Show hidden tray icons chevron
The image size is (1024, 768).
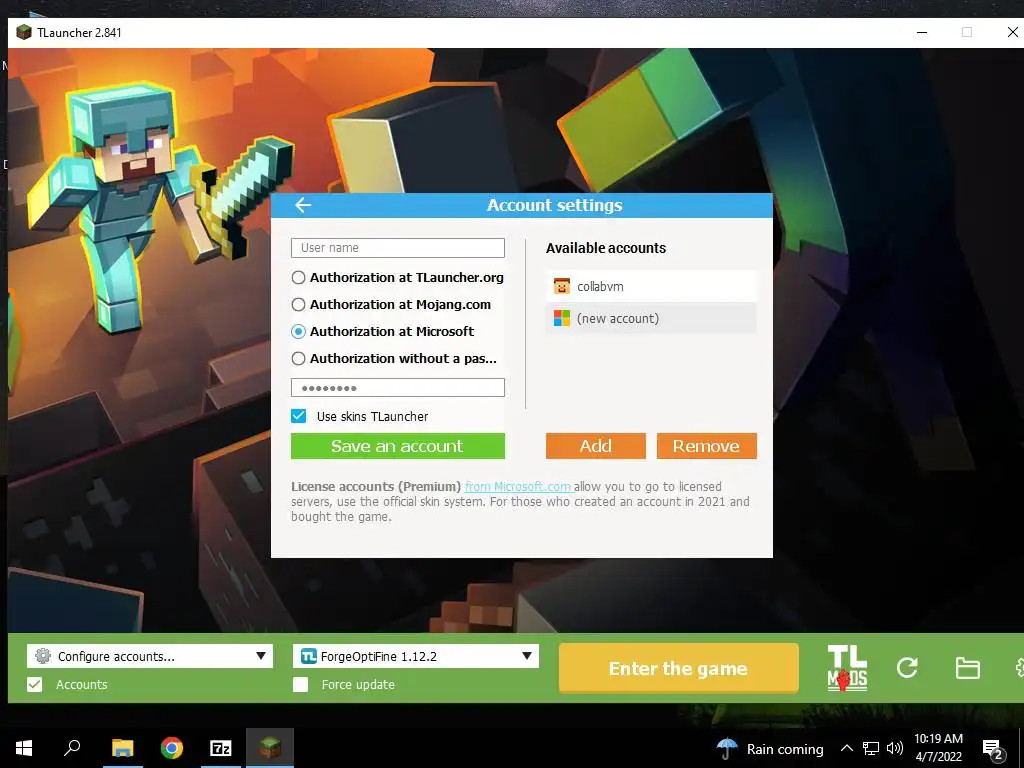[846, 748]
